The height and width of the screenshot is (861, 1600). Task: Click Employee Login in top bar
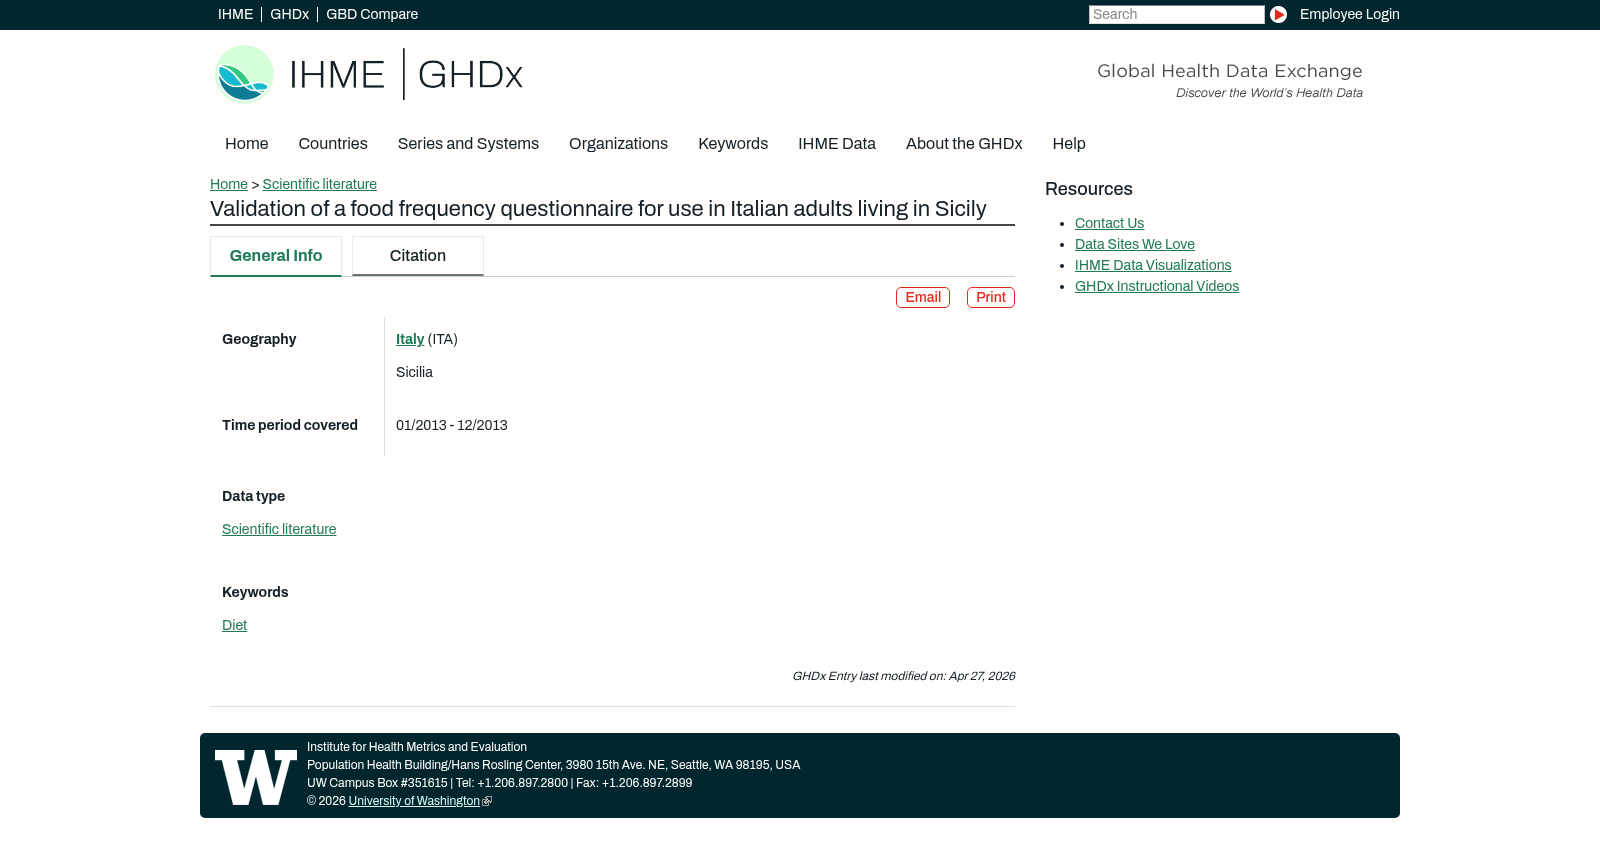point(1350,14)
